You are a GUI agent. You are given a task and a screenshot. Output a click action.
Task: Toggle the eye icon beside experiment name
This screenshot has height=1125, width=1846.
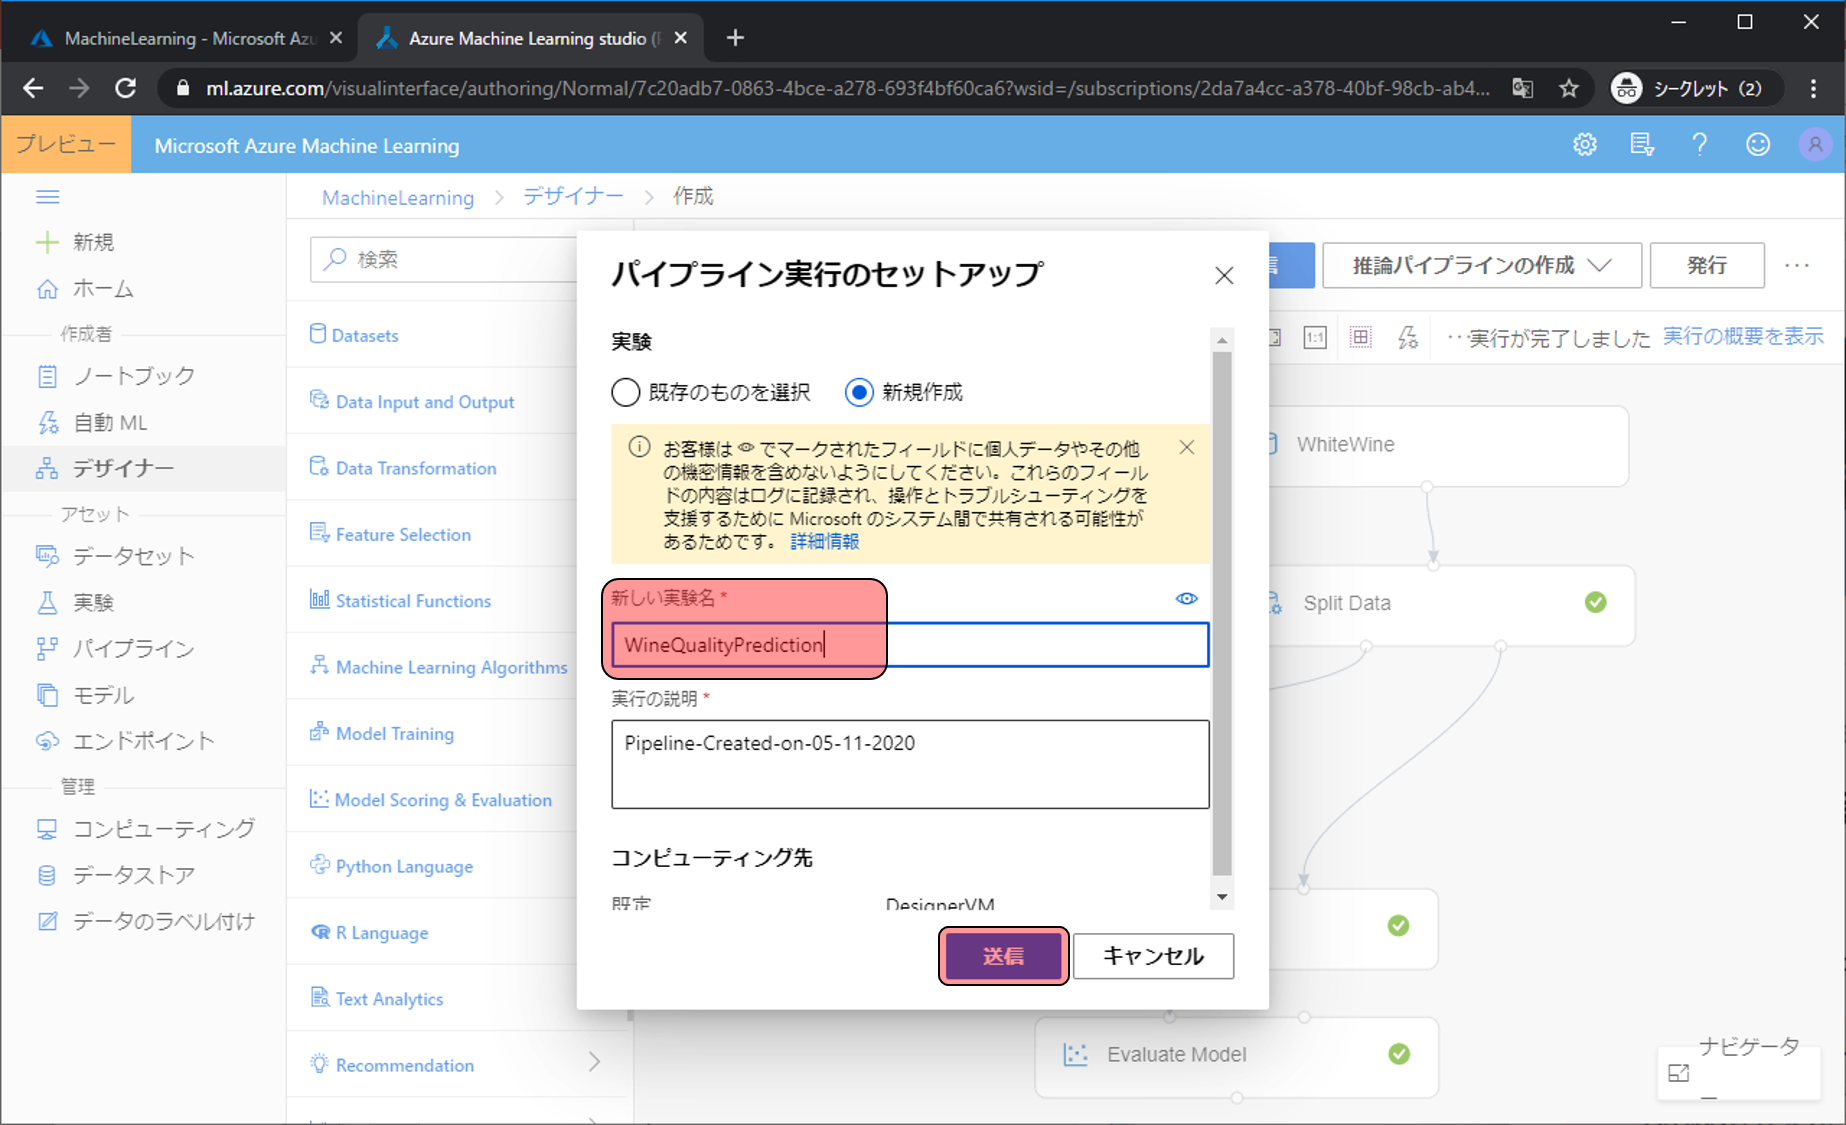point(1186,599)
